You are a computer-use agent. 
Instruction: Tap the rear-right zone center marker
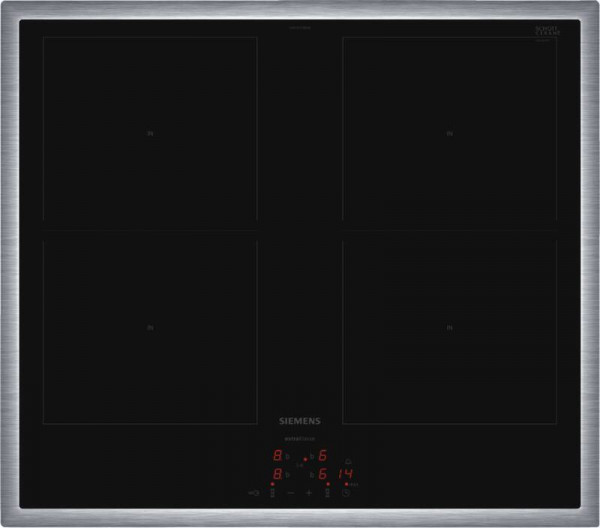tap(450, 132)
